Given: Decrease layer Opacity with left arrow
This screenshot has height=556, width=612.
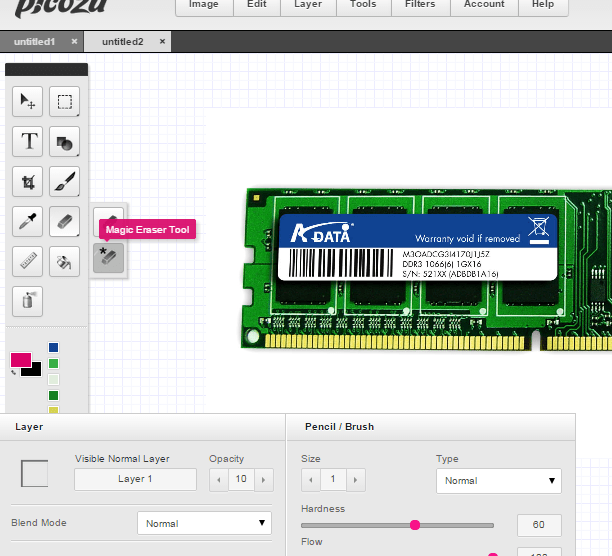Looking at the screenshot, I should coord(219,480).
